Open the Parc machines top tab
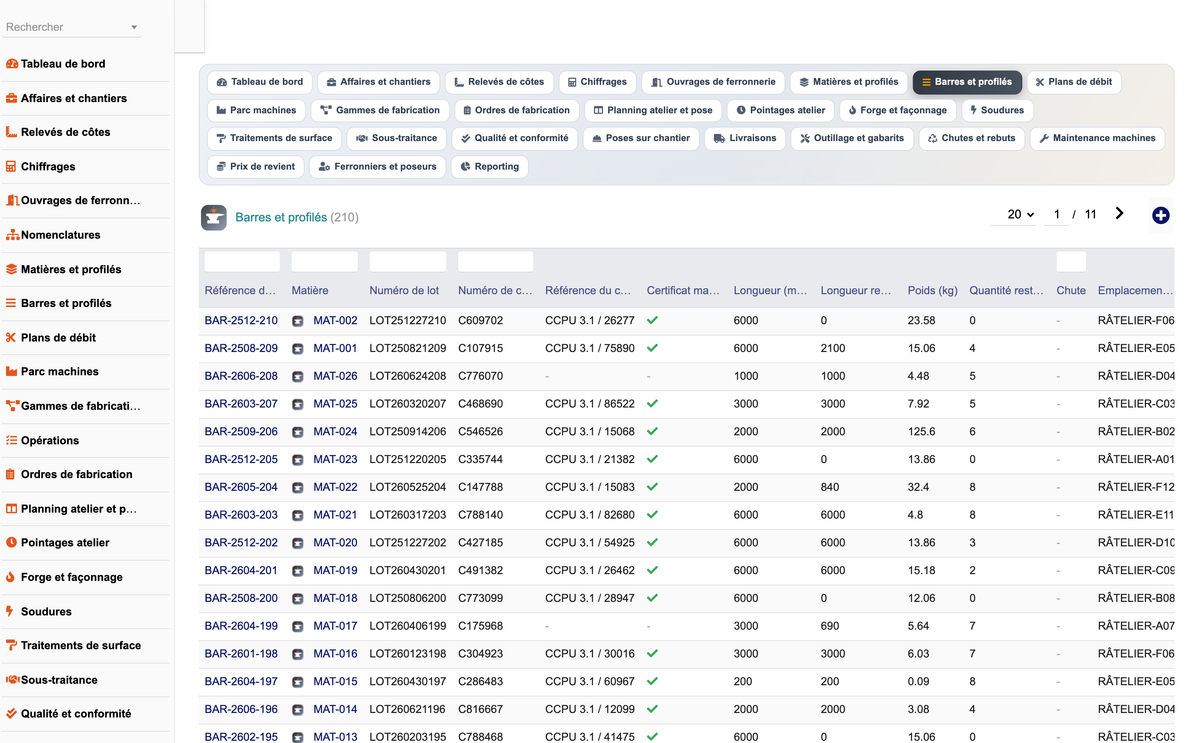The image size is (1200, 743). click(256, 110)
